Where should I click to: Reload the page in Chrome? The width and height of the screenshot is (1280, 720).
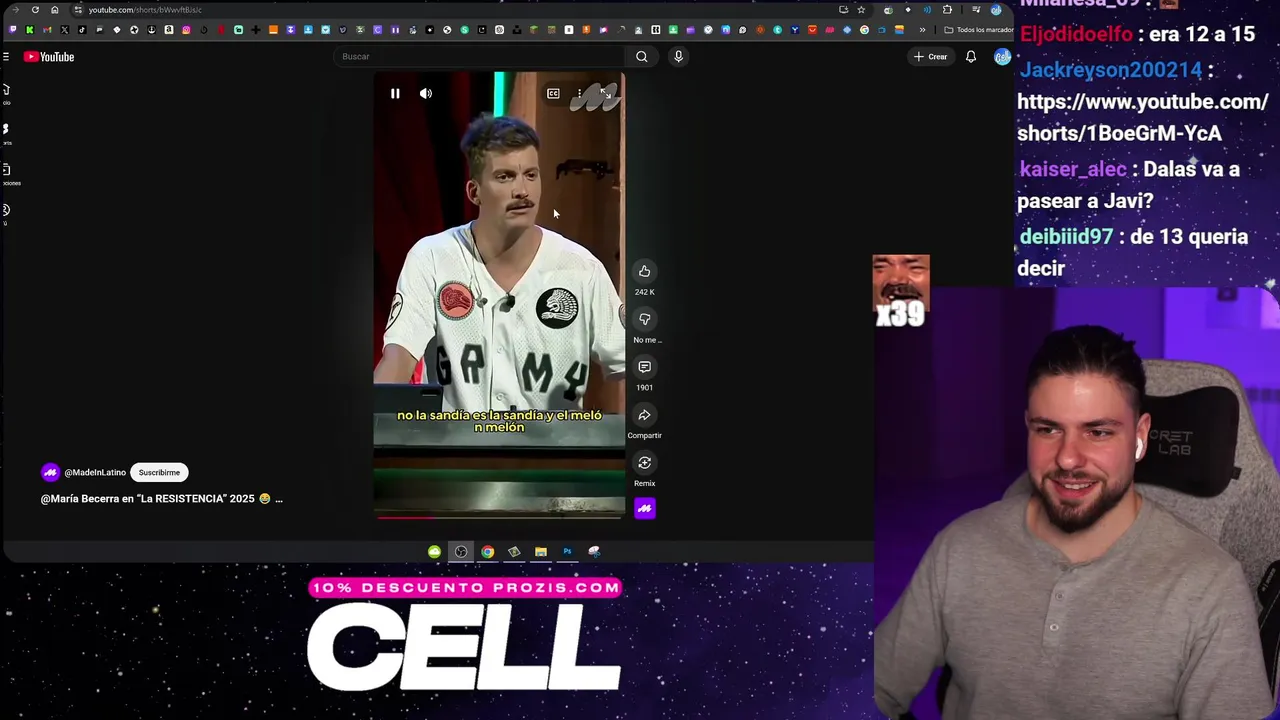(35, 10)
